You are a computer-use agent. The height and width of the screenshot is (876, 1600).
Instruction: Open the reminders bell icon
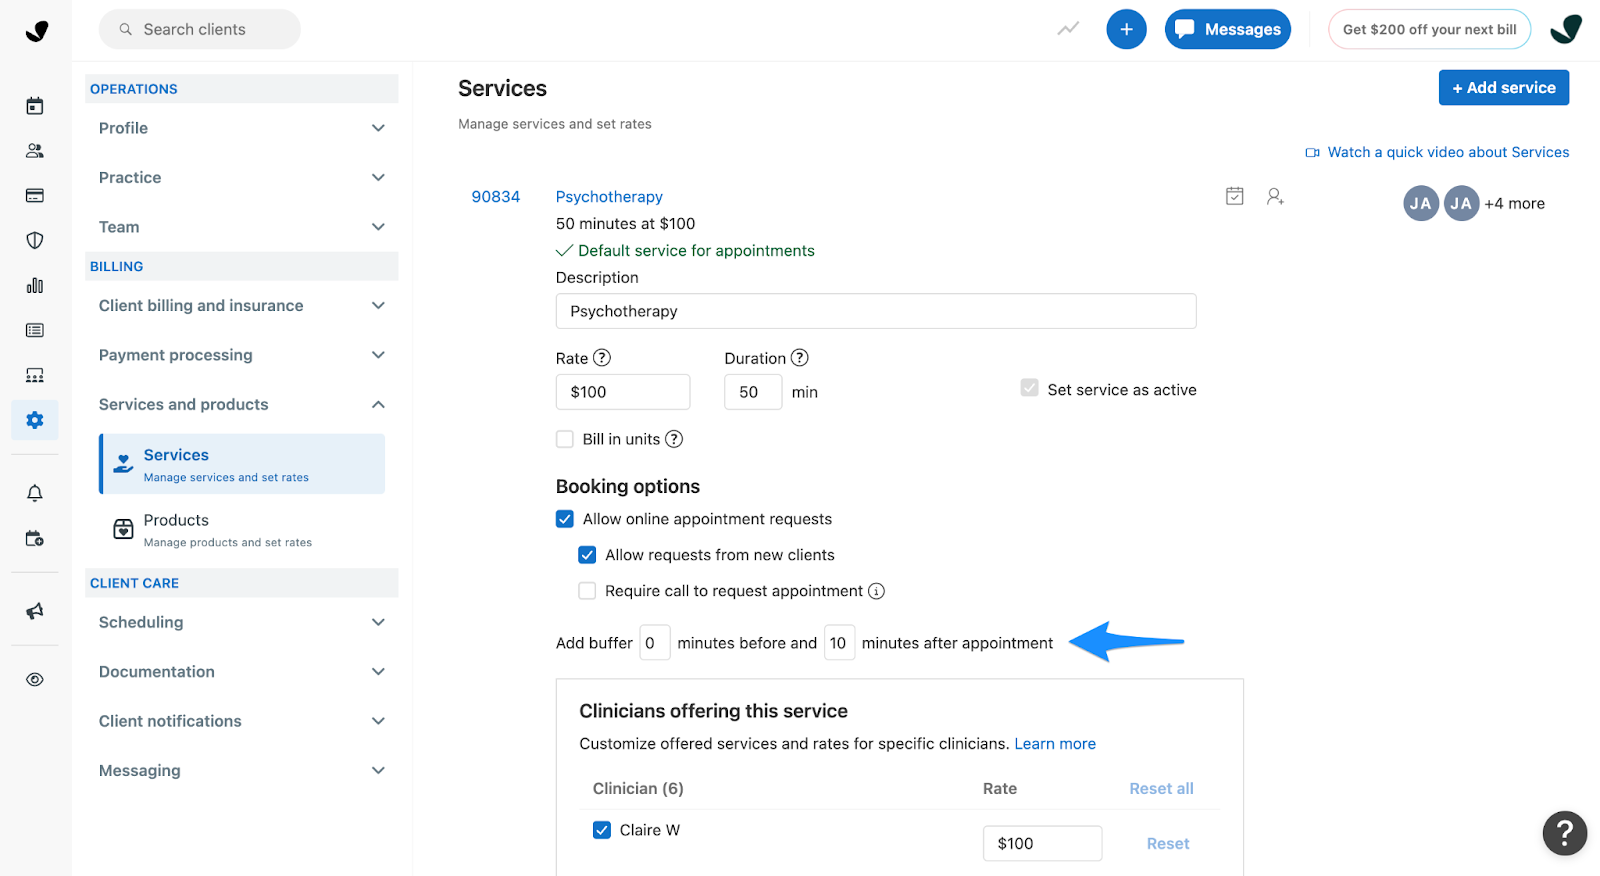[35, 493]
